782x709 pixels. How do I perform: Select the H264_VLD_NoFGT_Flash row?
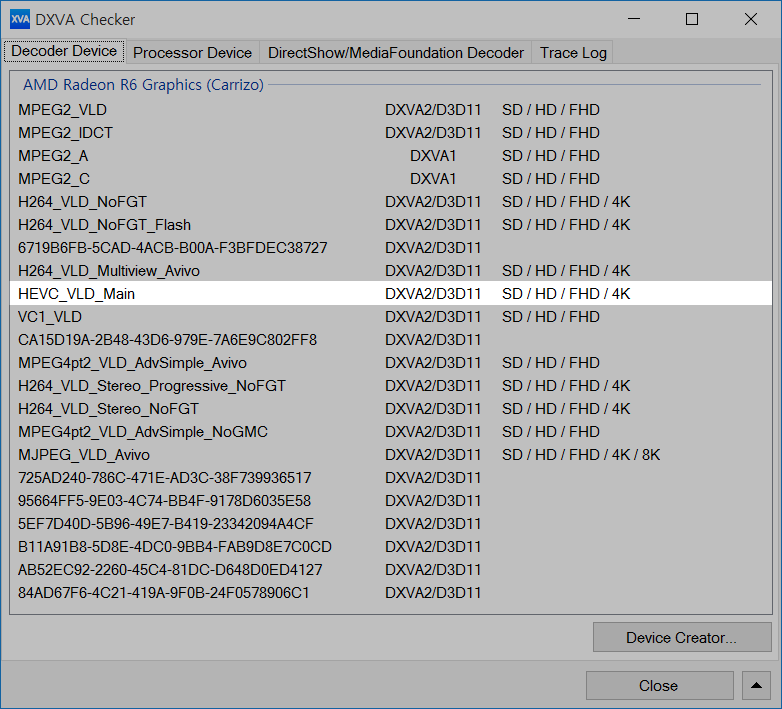(391, 224)
